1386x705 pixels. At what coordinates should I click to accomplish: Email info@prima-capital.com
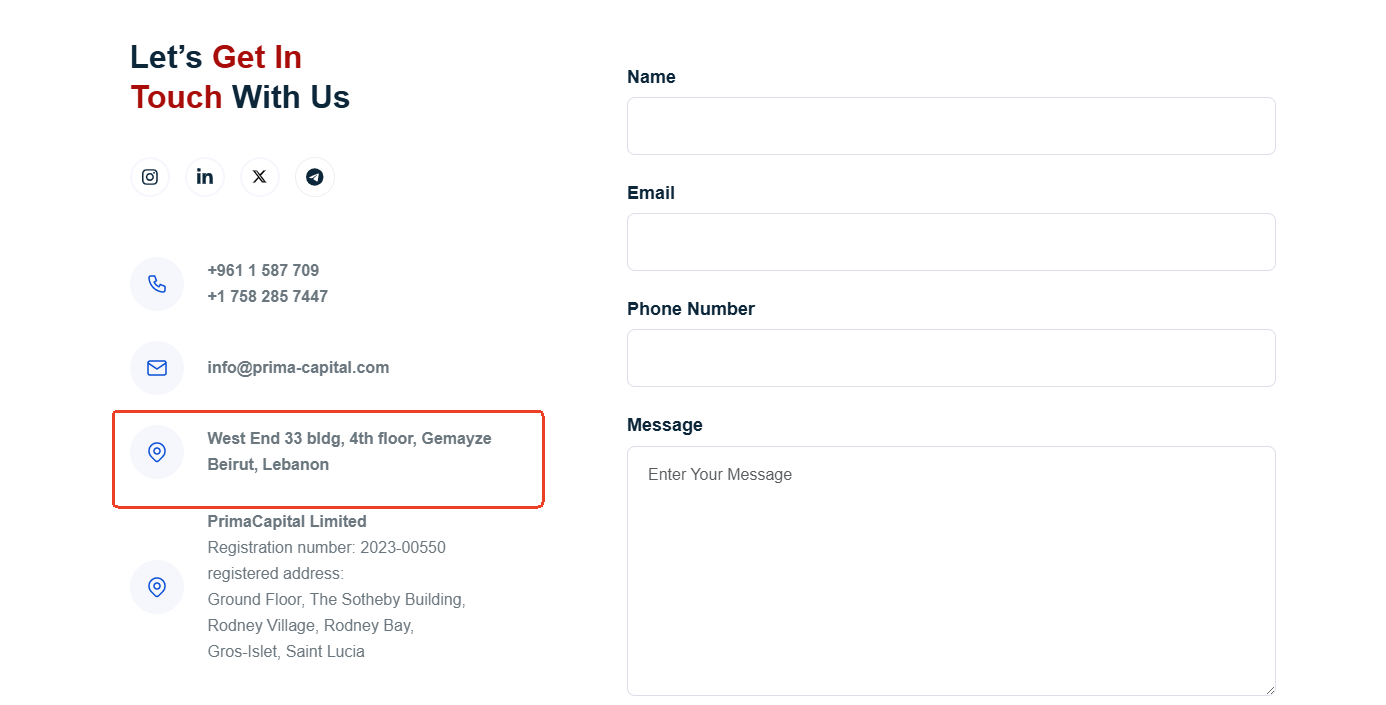tap(298, 367)
